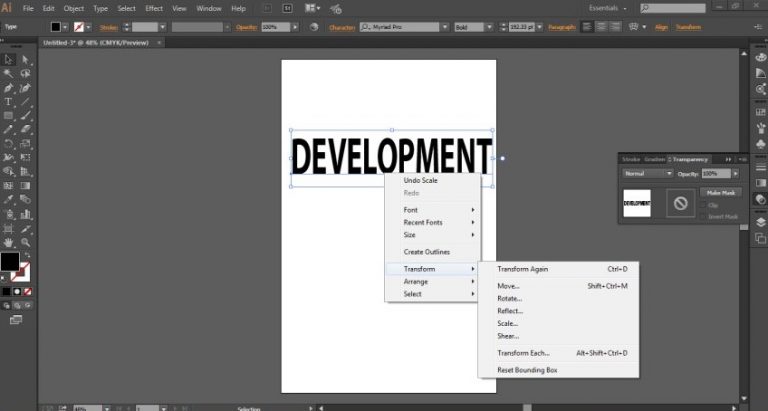This screenshot has height=411, width=768.
Task: Align paragraph text left
Action: [587, 27]
